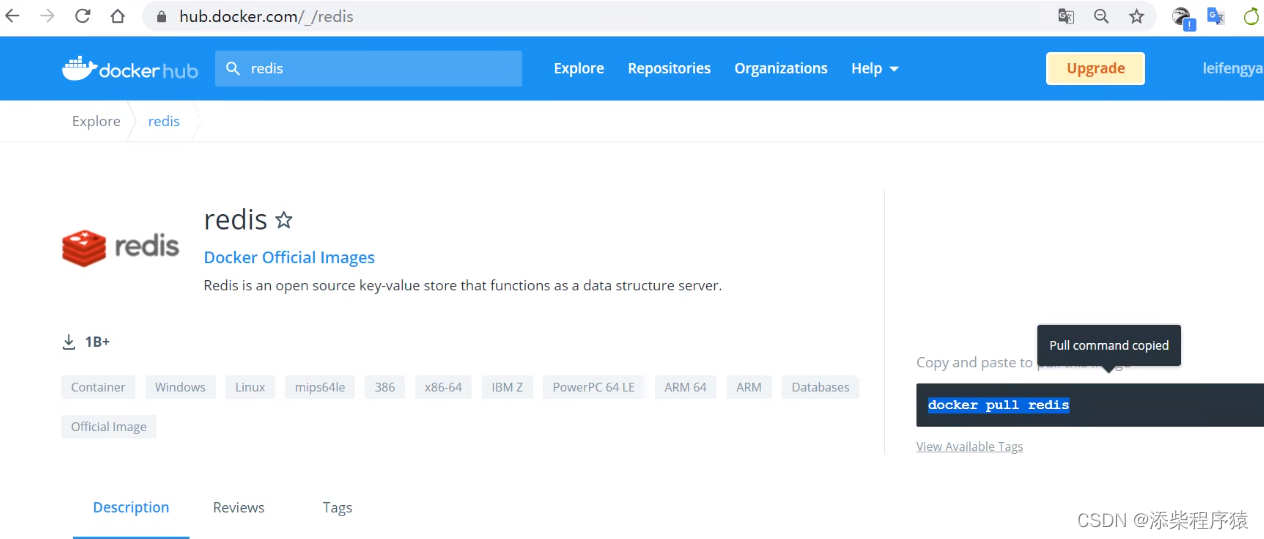
Task: Select the mips64le tag chip
Action: coord(320,387)
